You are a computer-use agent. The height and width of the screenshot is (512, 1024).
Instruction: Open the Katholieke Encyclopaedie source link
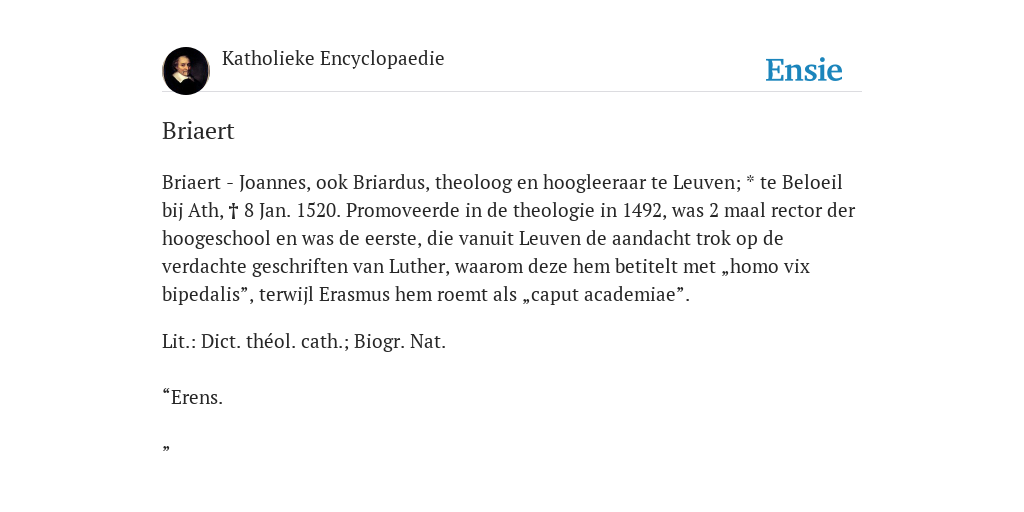pyautogui.click(x=333, y=59)
